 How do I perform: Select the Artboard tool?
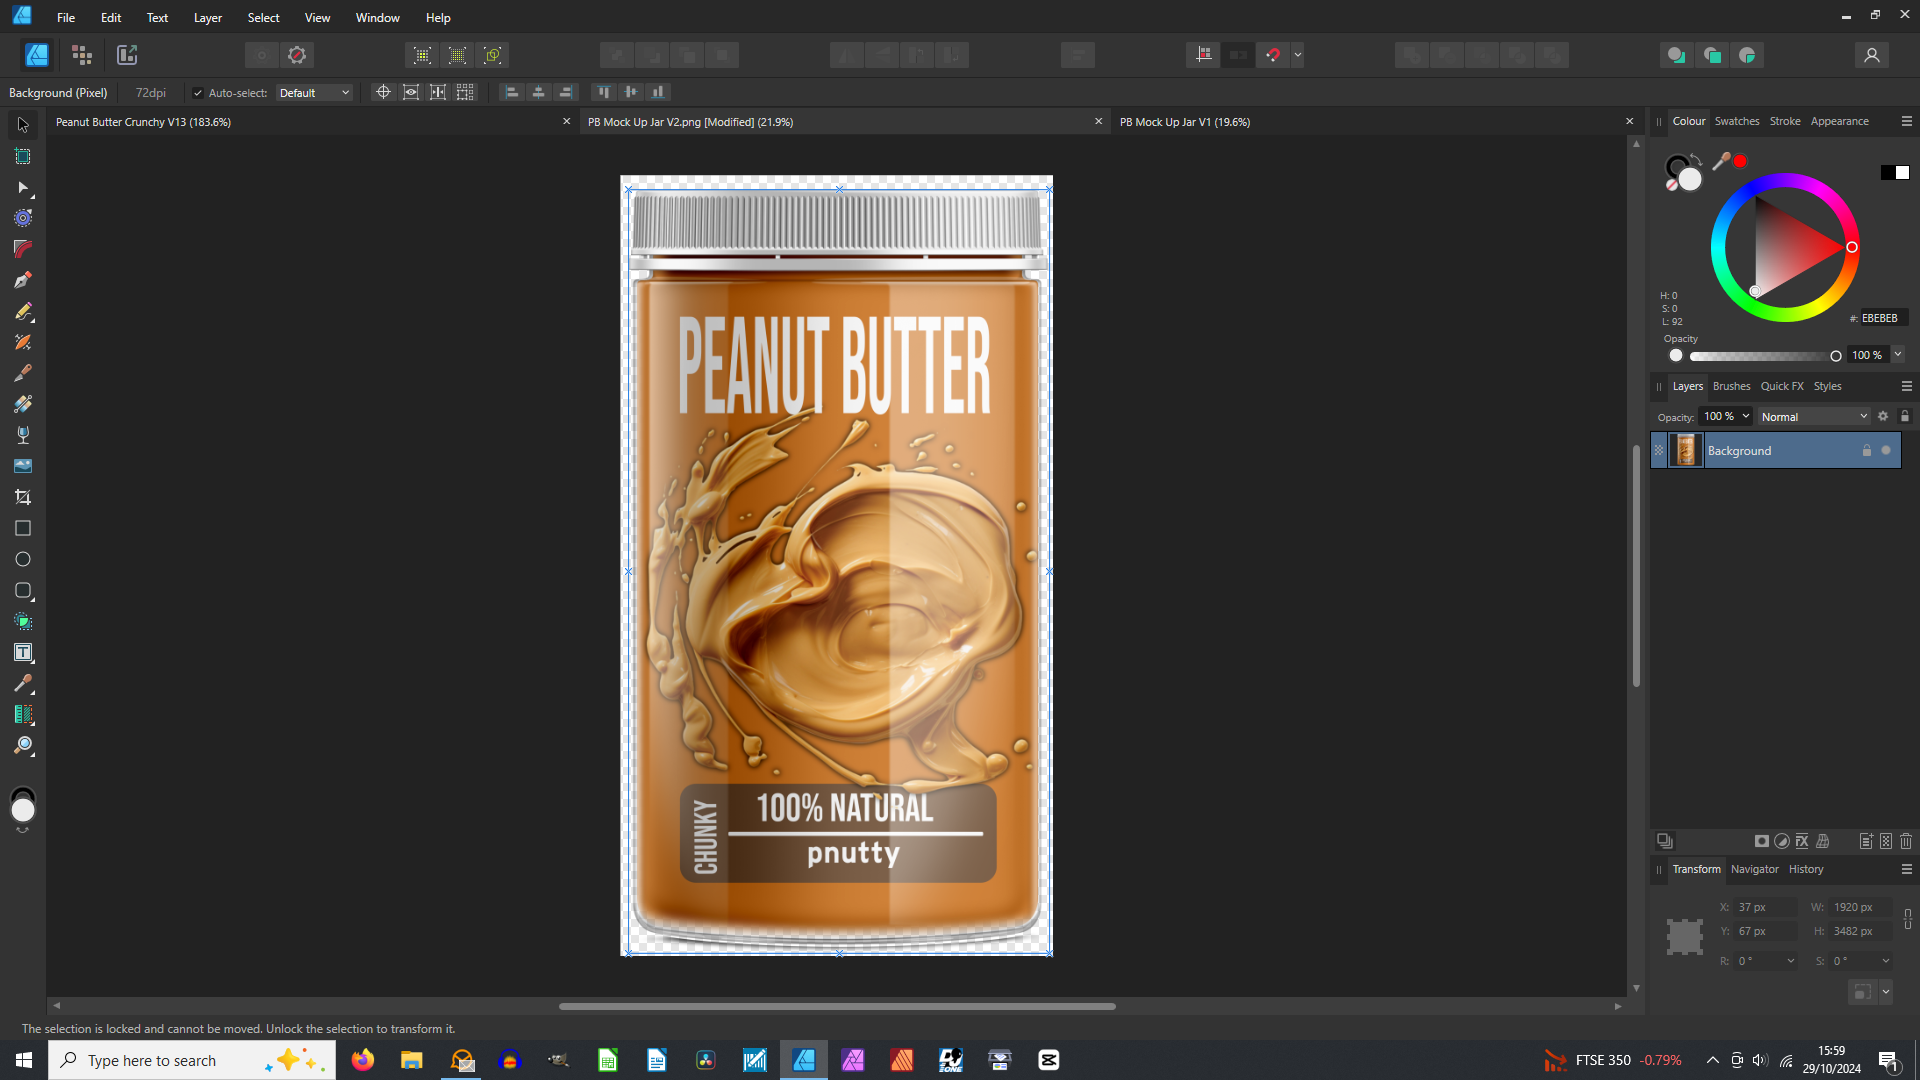[23, 156]
